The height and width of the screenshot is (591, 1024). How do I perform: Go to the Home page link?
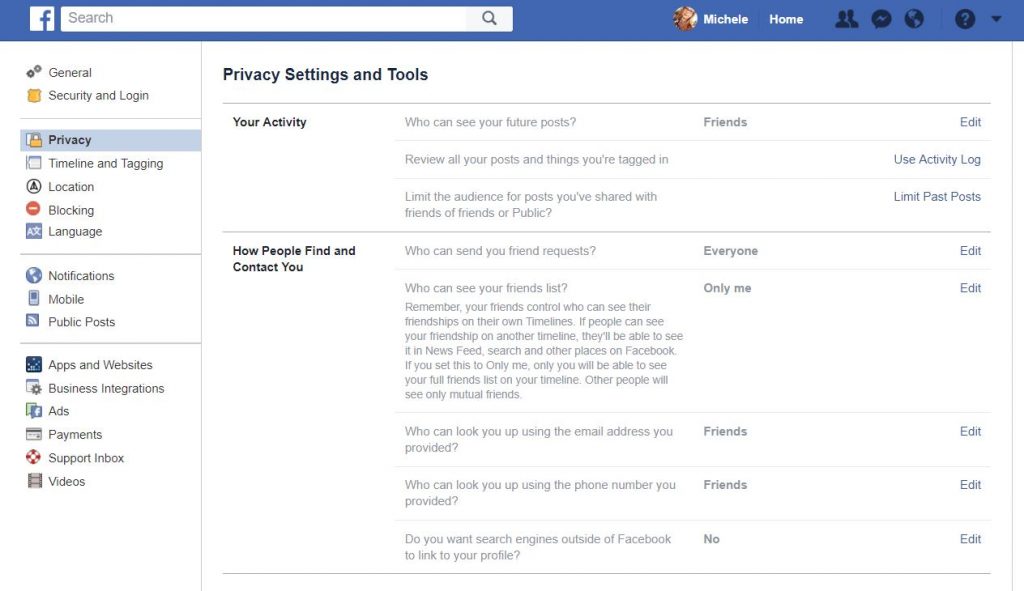click(x=786, y=20)
